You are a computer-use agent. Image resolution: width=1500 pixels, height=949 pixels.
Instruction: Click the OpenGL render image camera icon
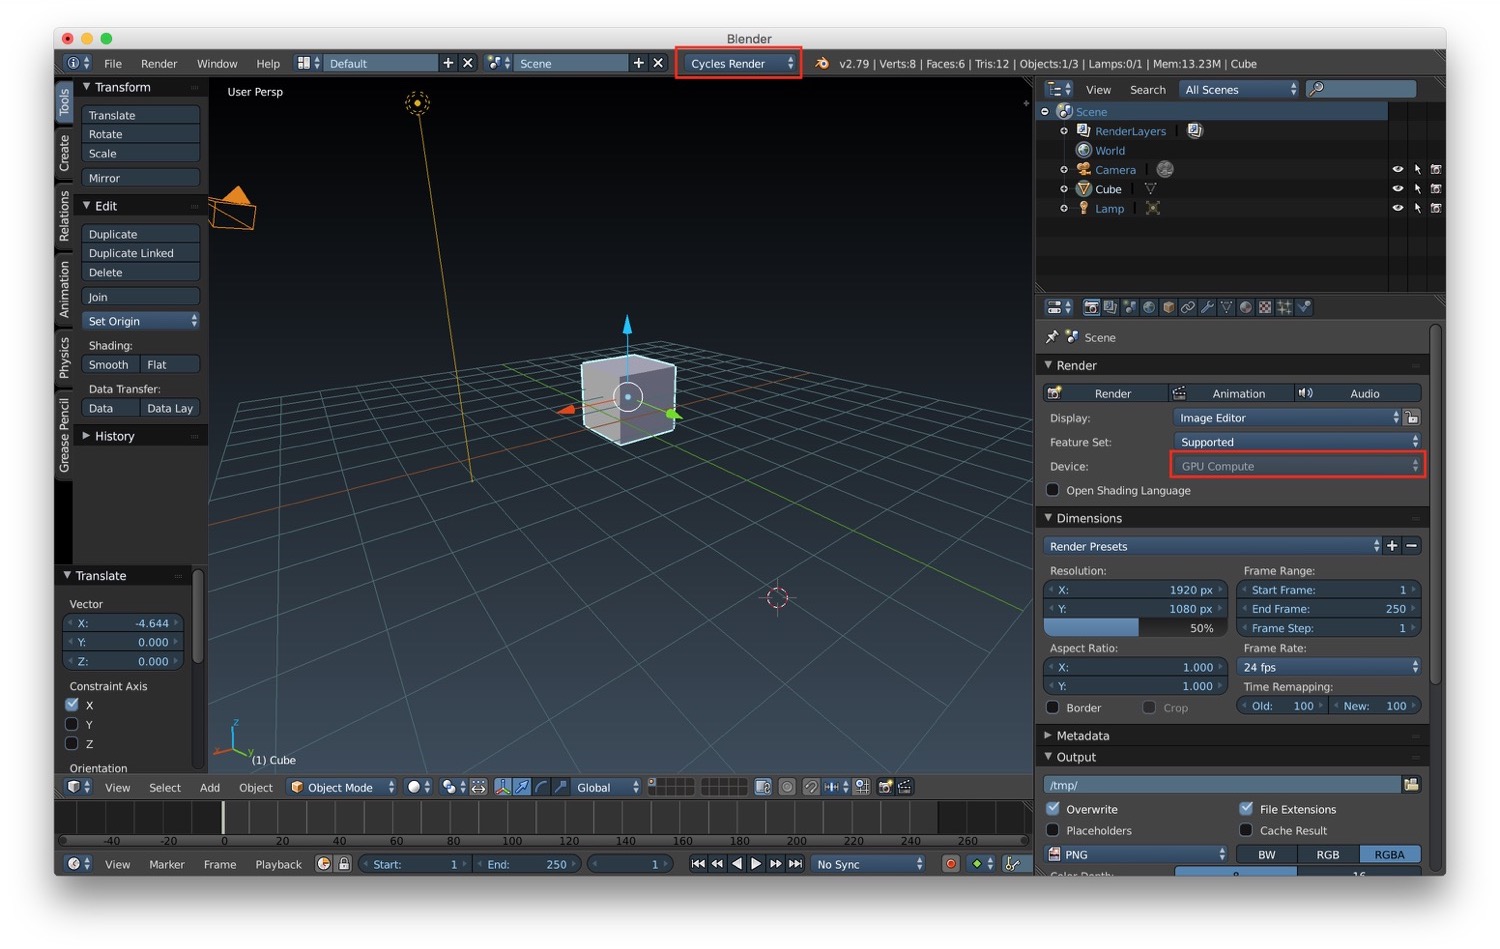coord(885,787)
